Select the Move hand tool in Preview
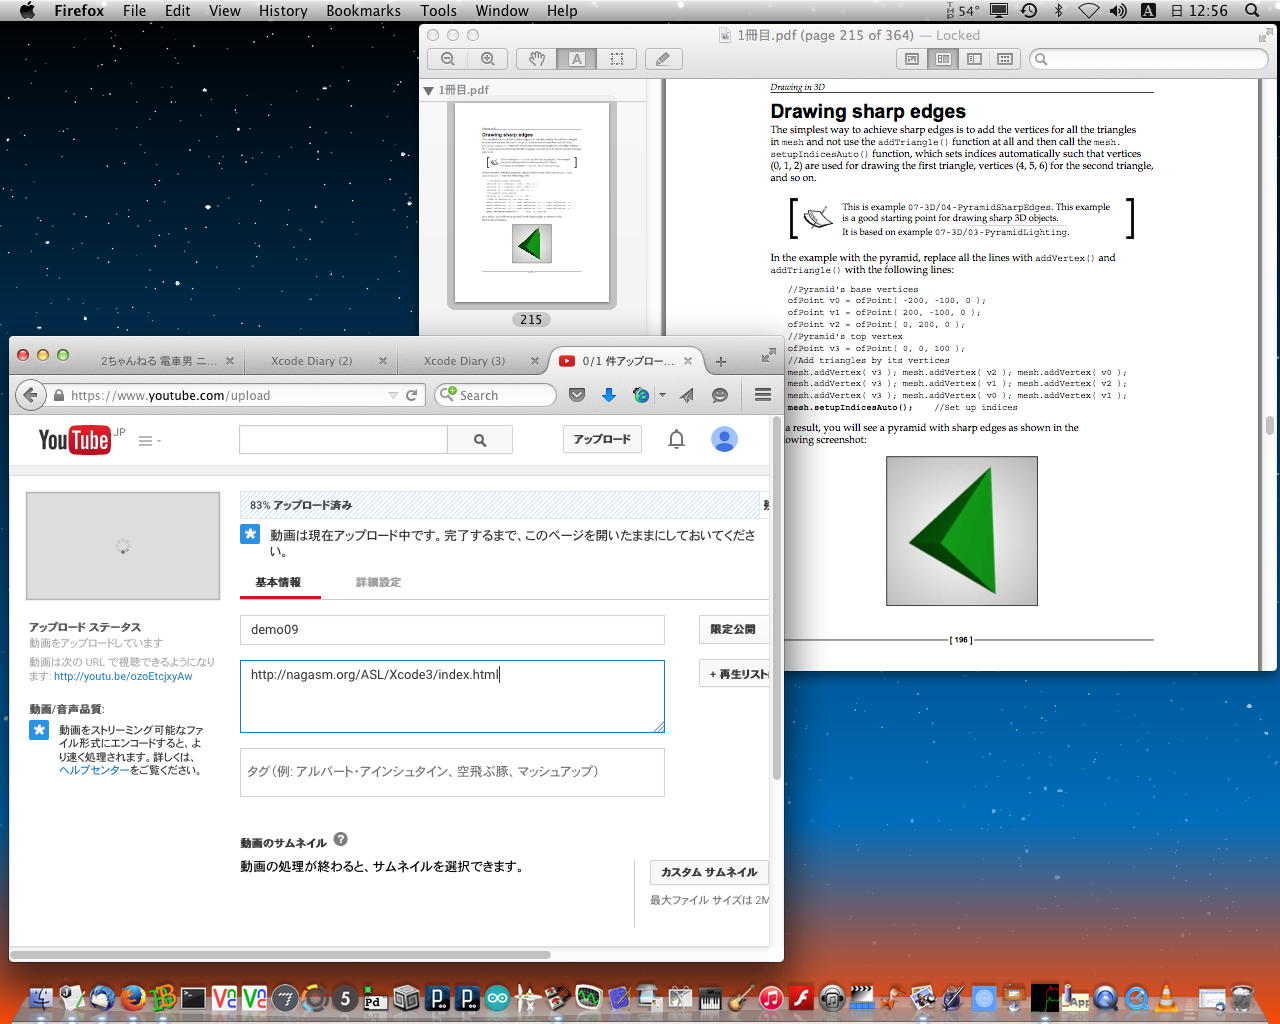Screen dimensions: 1280x1024 [537, 59]
